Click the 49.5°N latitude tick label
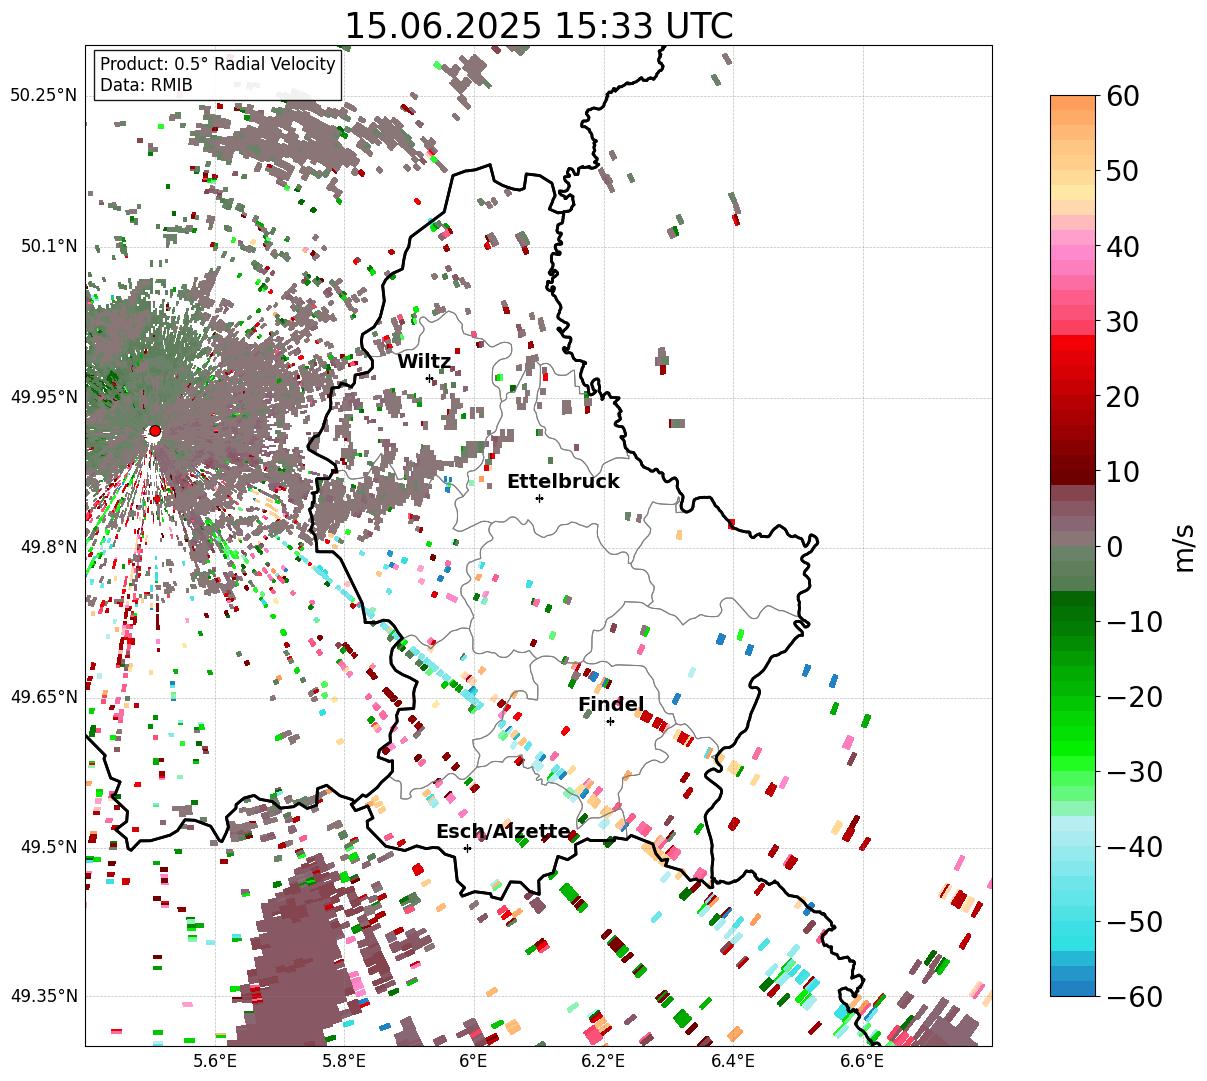1207x1081 pixels. [48, 847]
